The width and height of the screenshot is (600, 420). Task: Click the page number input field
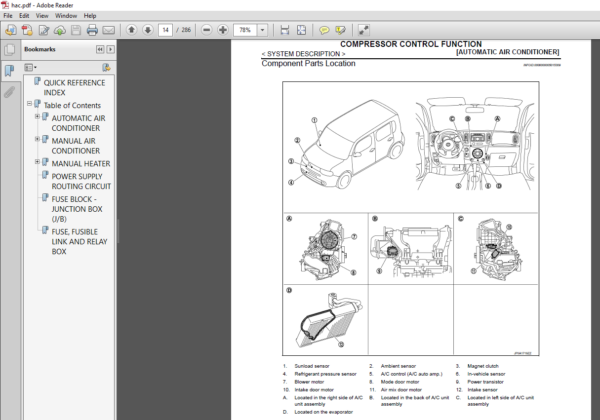coord(165,30)
